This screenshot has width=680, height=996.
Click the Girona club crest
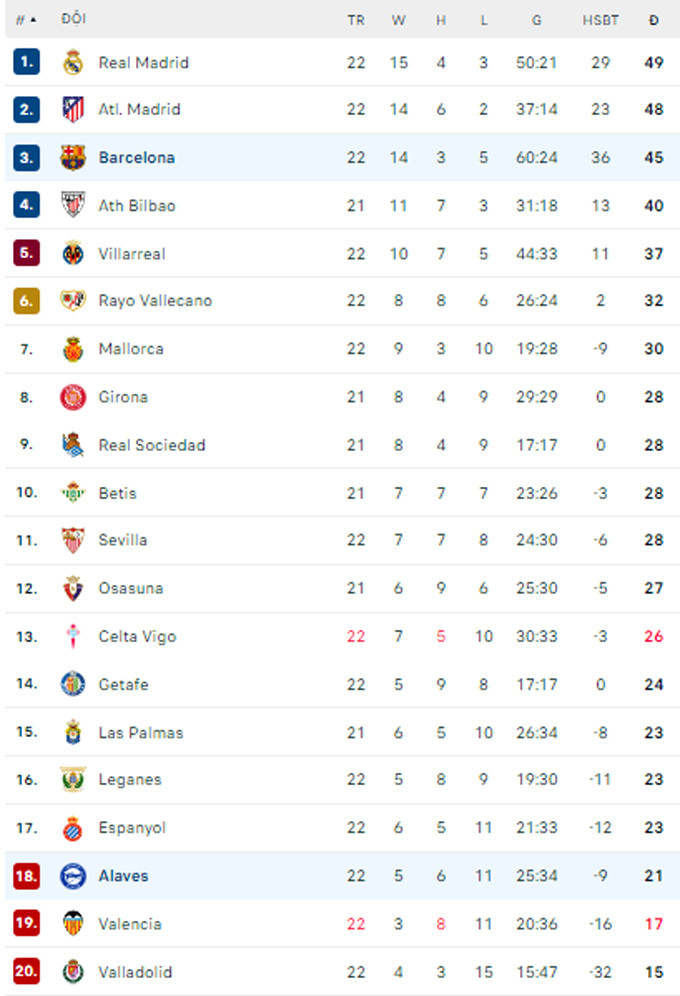click(x=73, y=397)
